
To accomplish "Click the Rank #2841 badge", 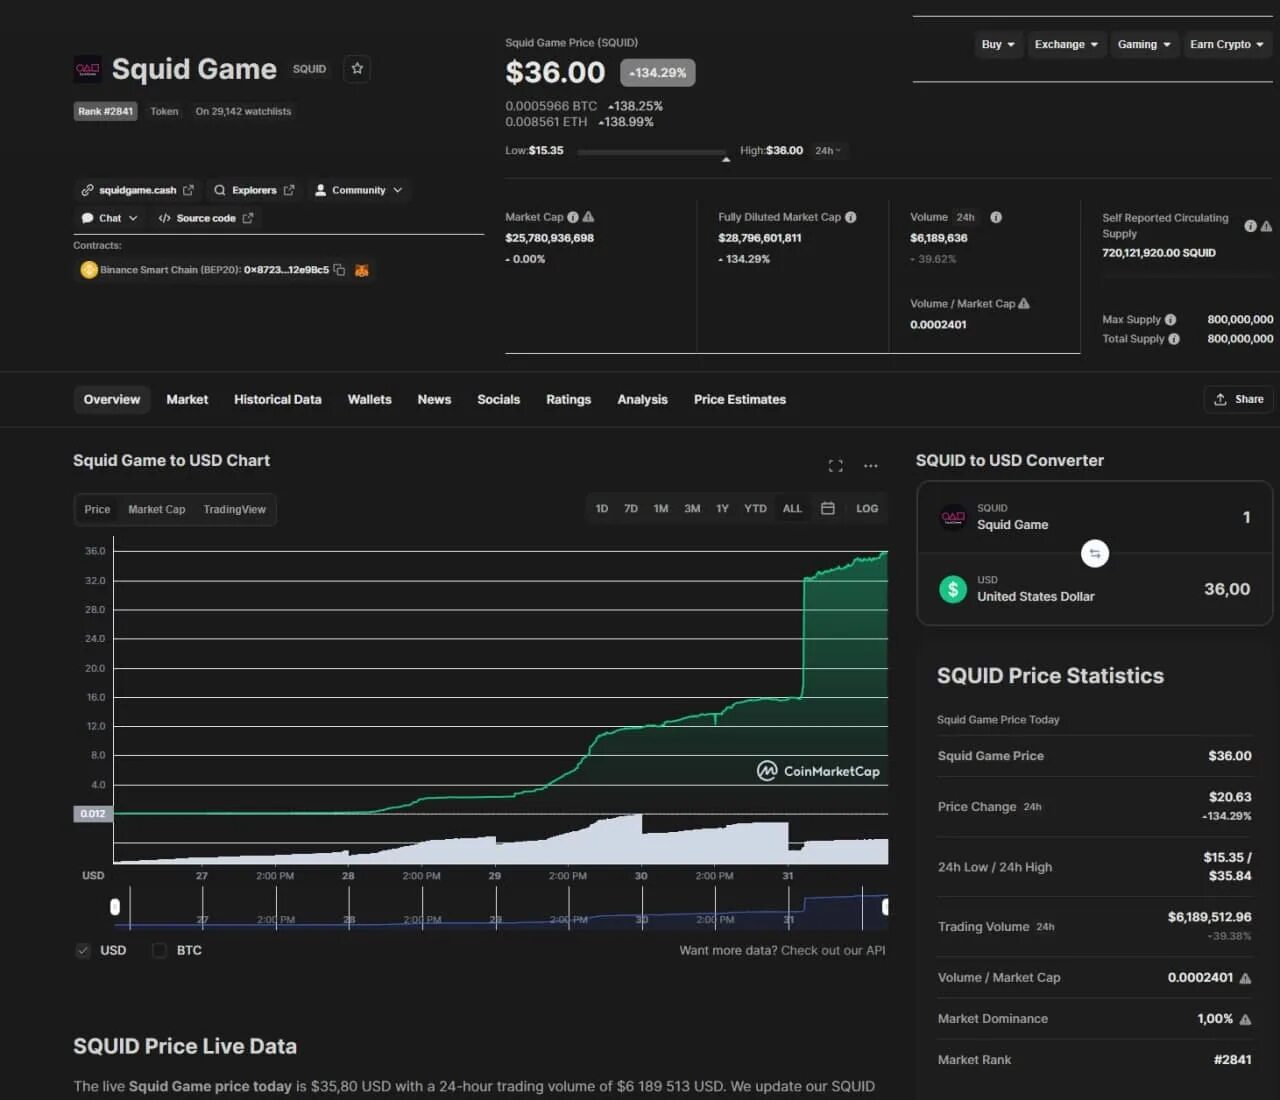I will pos(106,111).
